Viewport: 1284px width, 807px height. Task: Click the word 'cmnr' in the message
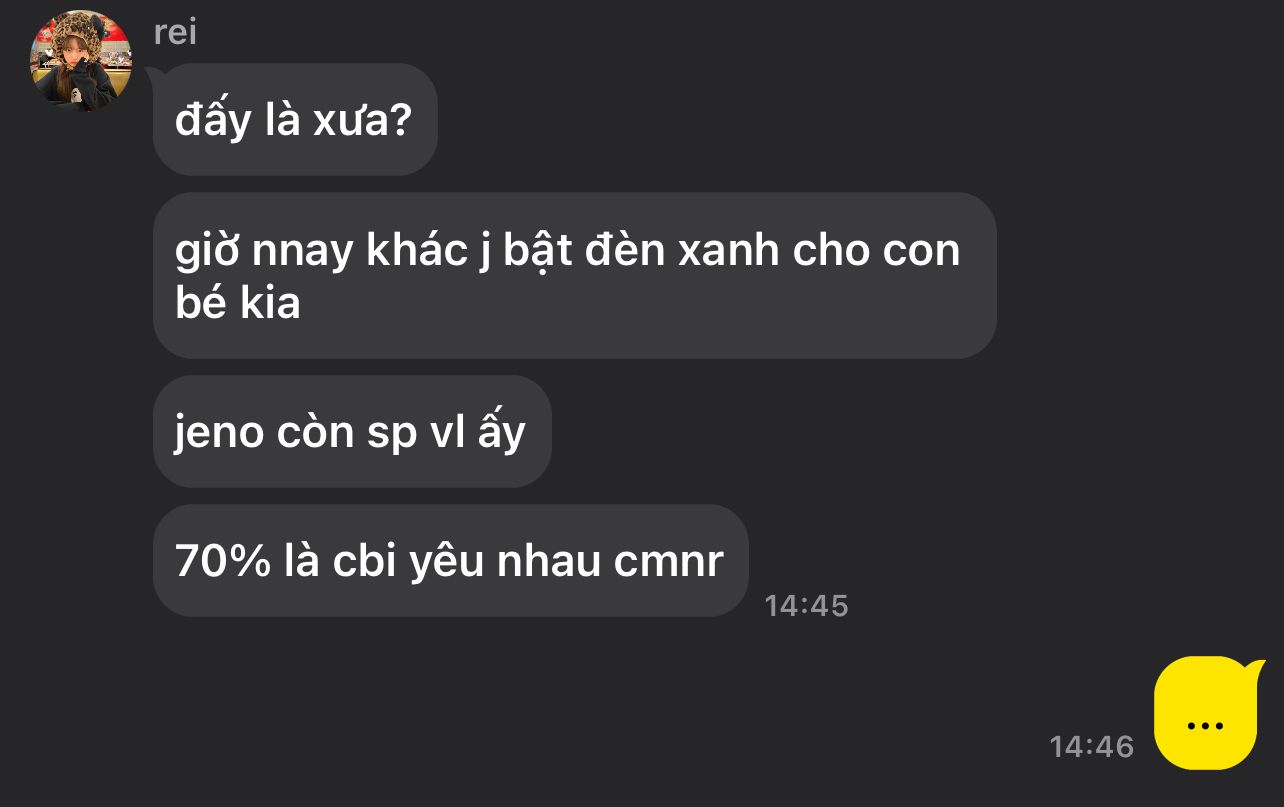[x=668, y=561]
